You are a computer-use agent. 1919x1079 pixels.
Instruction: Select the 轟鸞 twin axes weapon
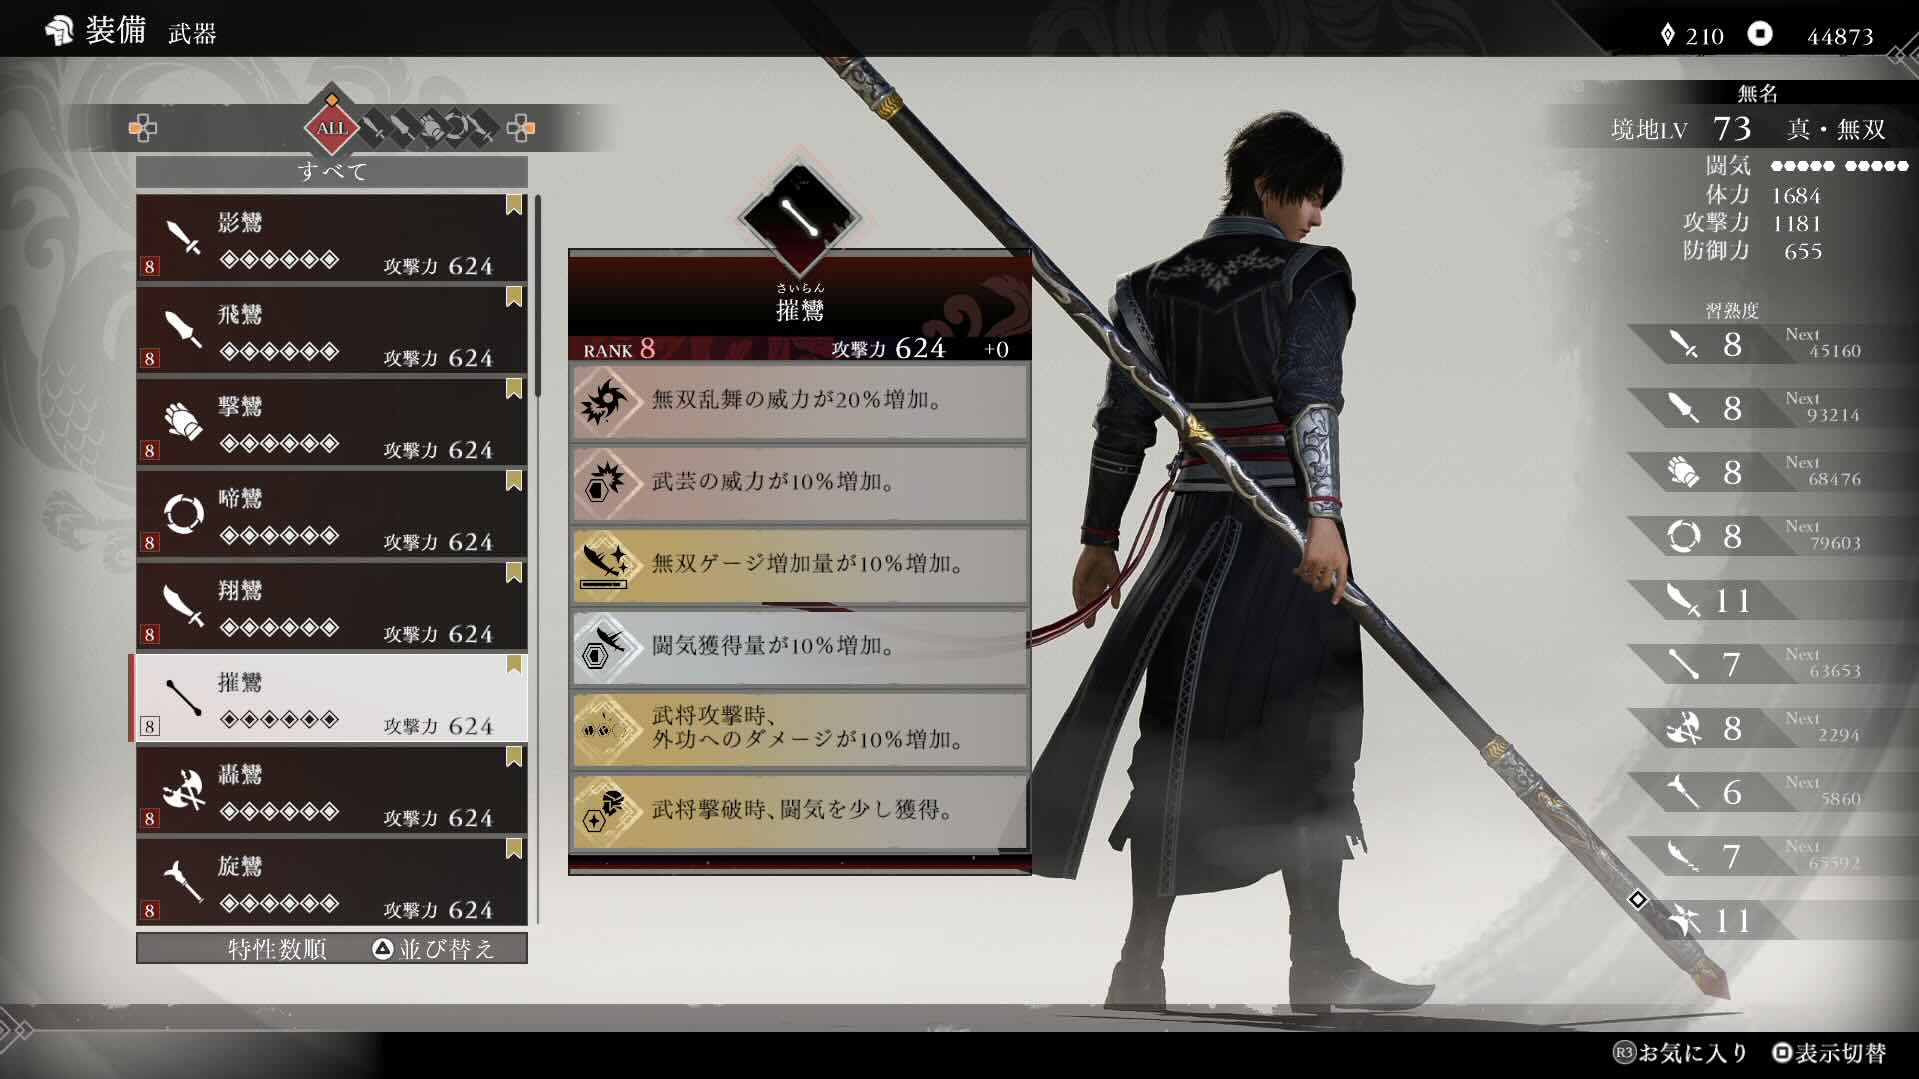(x=331, y=790)
